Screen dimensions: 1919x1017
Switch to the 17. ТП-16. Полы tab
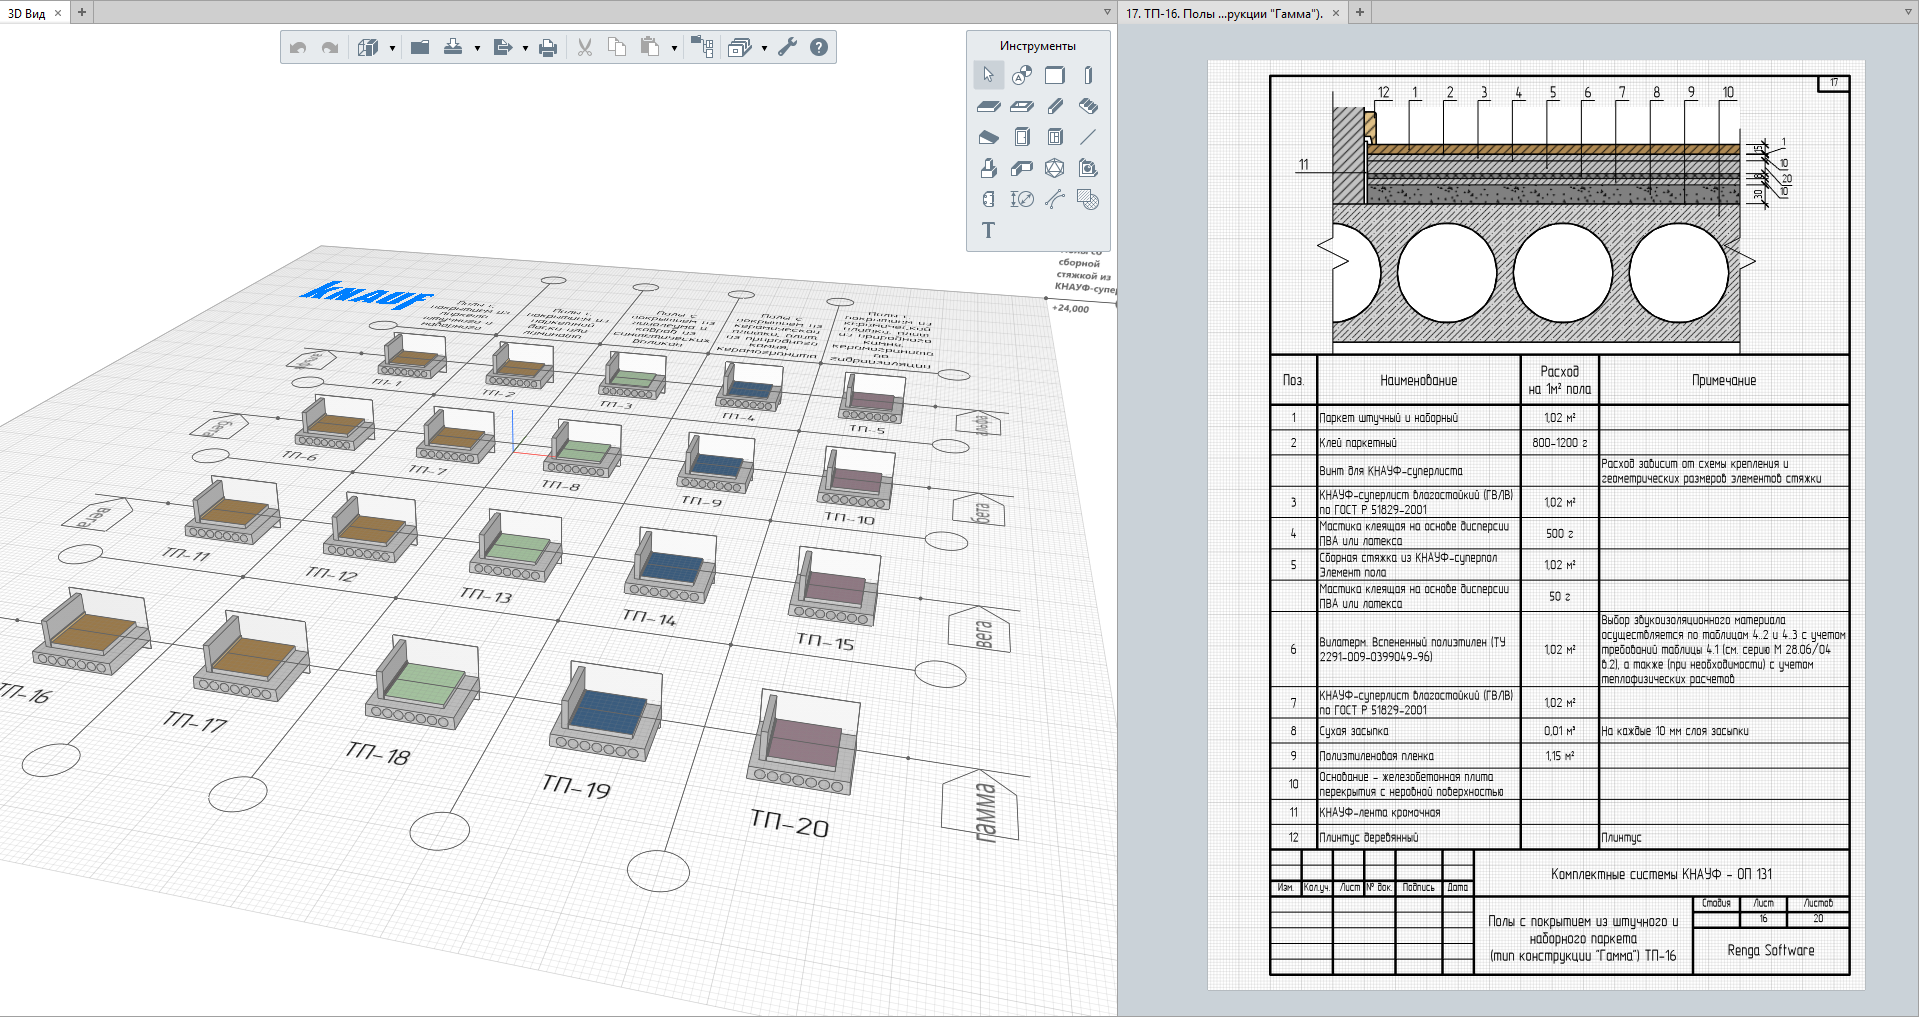pos(1225,13)
